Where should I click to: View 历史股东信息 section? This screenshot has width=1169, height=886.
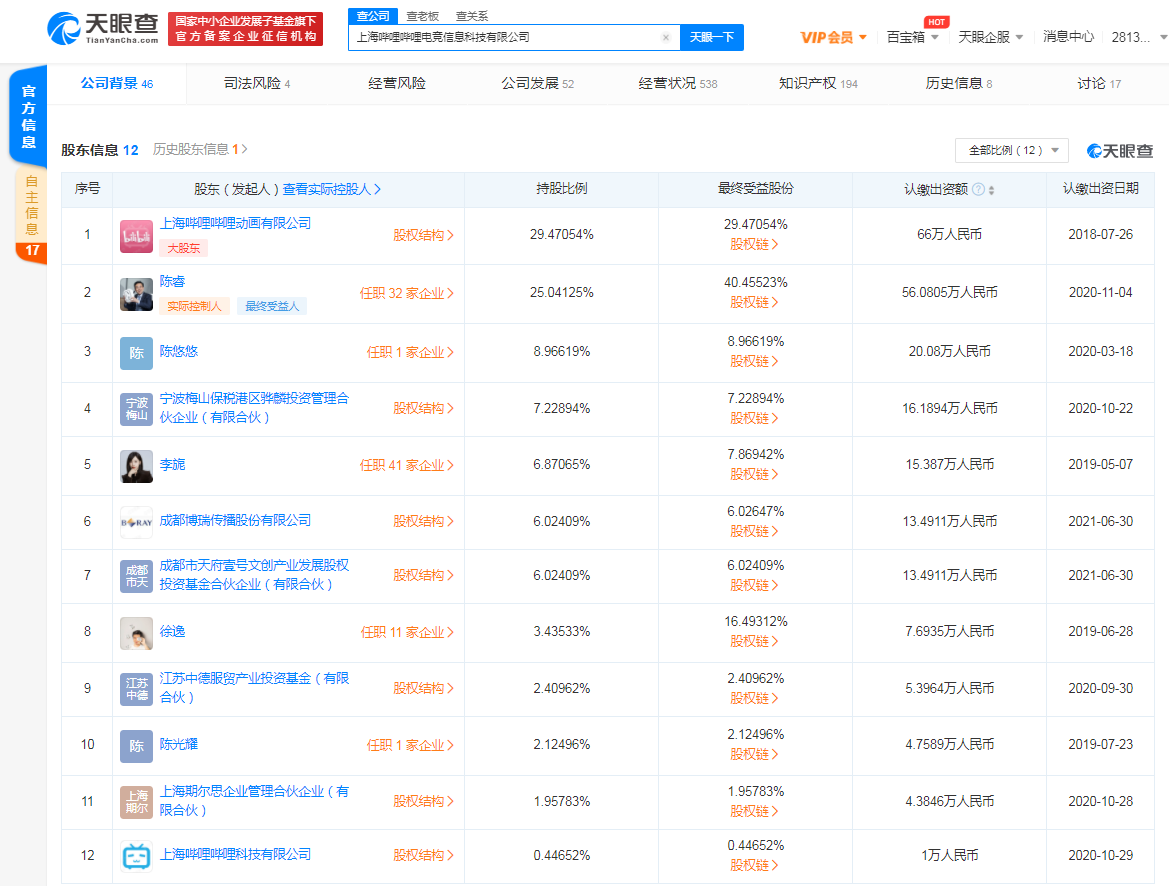[x=199, y=149]
